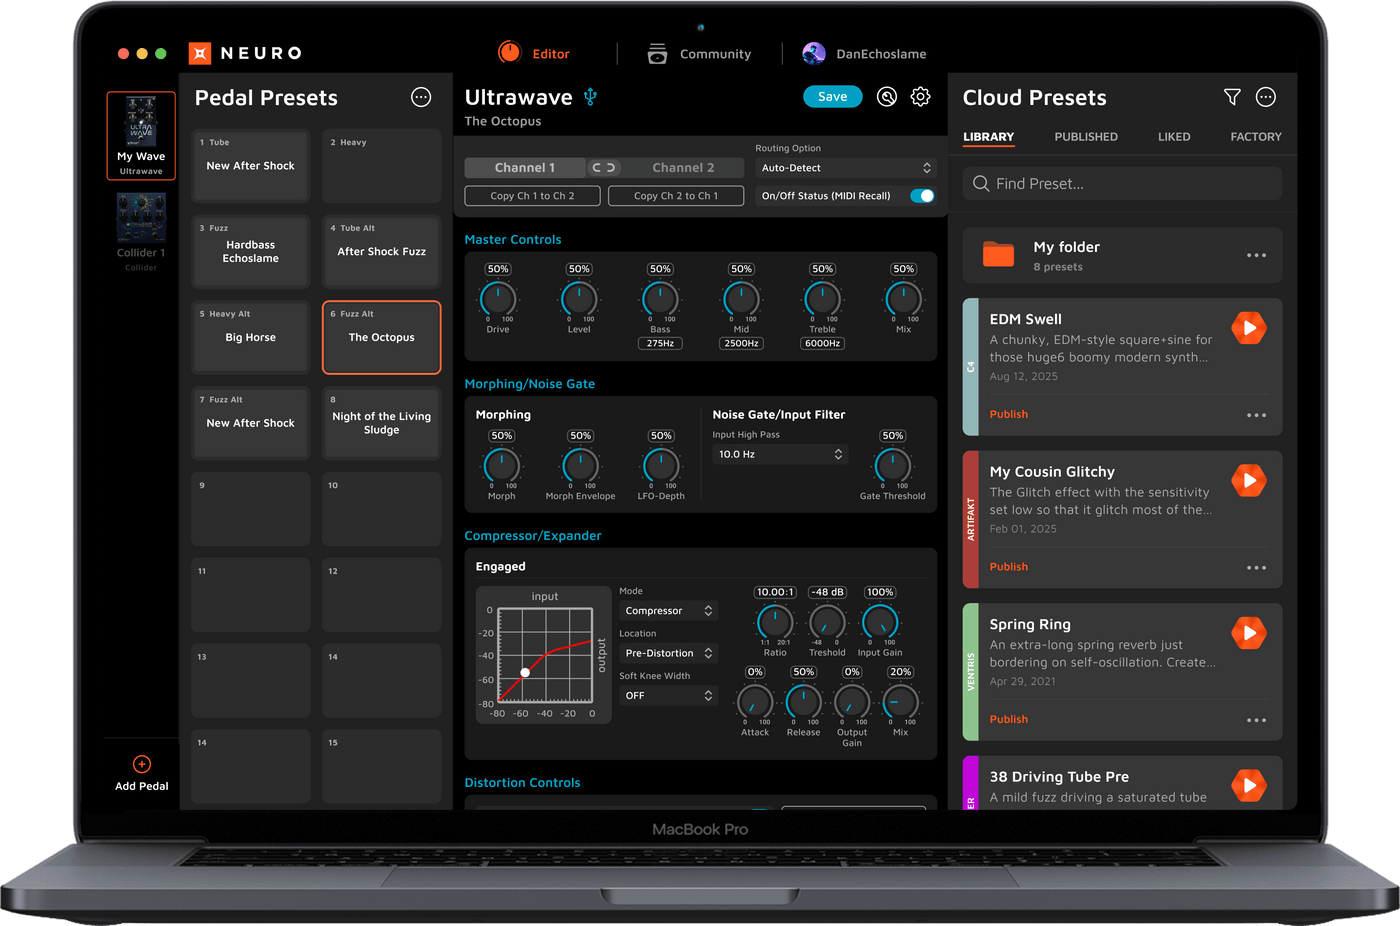
Task: Open the My Cousin Glitchy ellipsis menu
Action: pyautogui.click(x=1257, y=568)
